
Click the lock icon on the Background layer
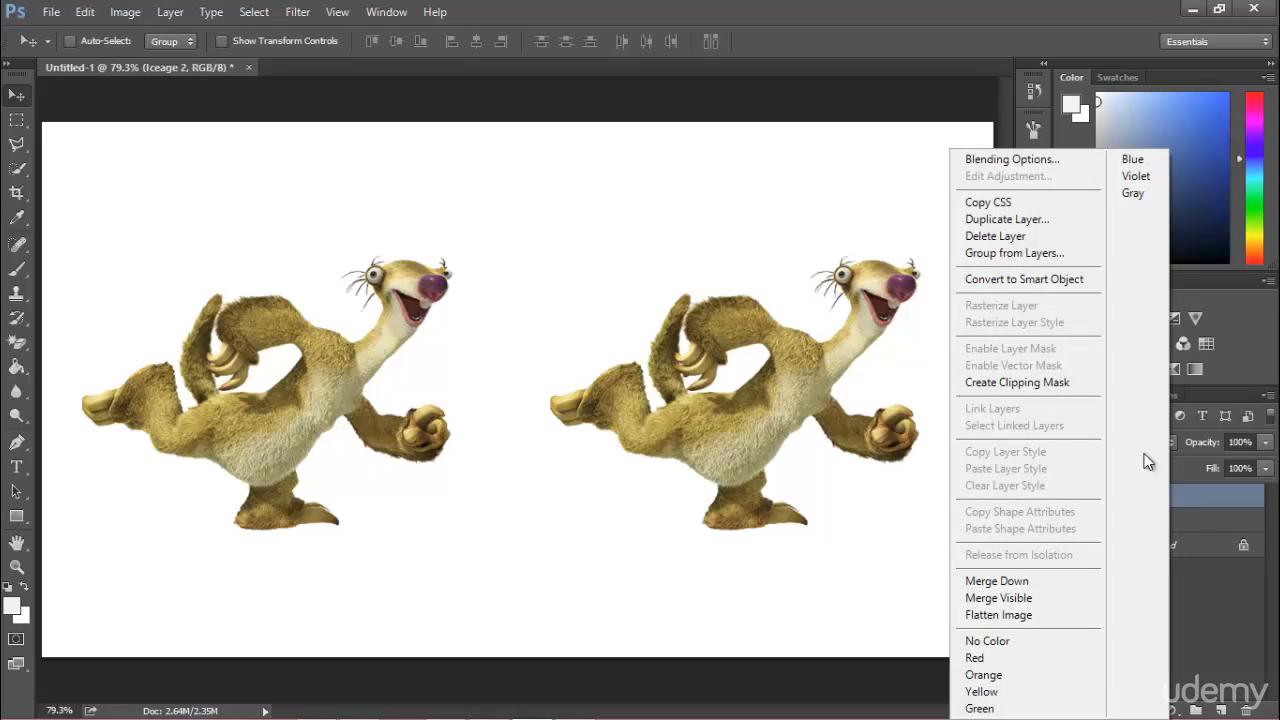tap(1244, 545)
